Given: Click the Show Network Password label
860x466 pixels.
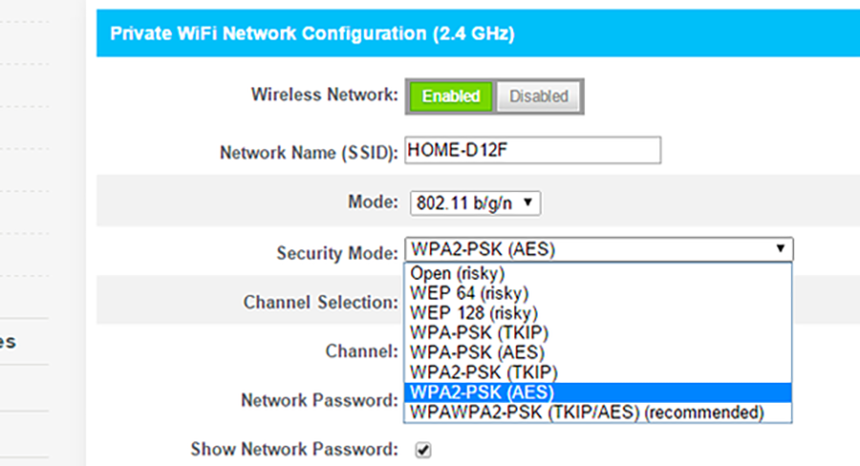Looking at the screenshot, I should tap(295, 449).
